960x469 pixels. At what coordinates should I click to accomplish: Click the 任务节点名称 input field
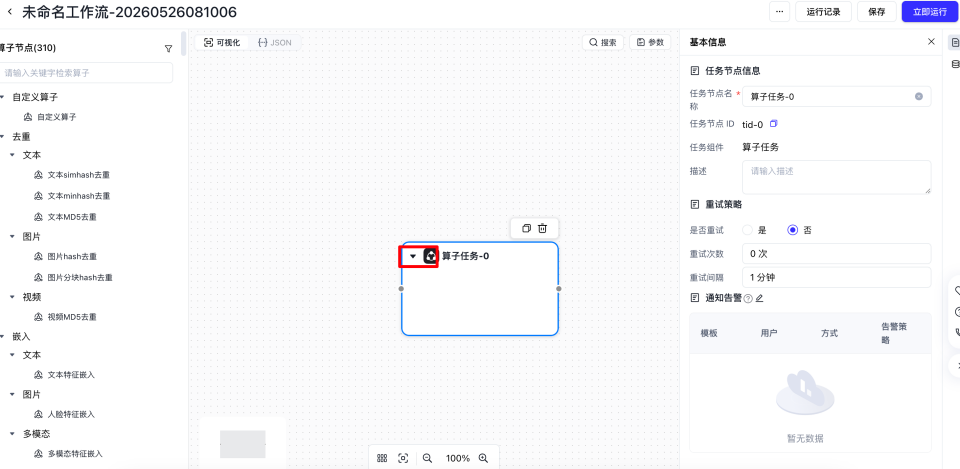(x=836, y=96)
